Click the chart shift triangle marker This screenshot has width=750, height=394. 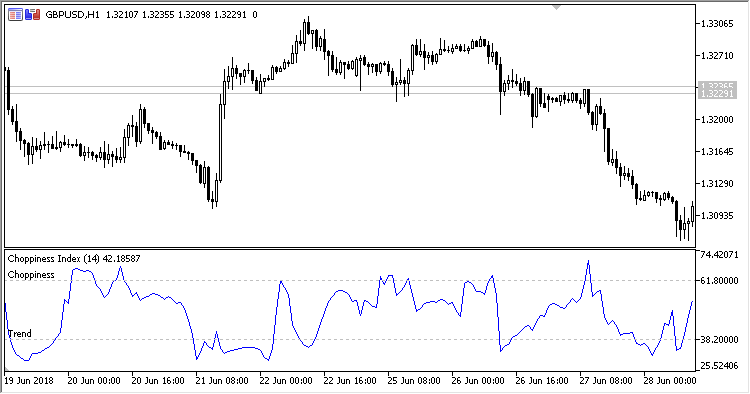pos(556,7)
